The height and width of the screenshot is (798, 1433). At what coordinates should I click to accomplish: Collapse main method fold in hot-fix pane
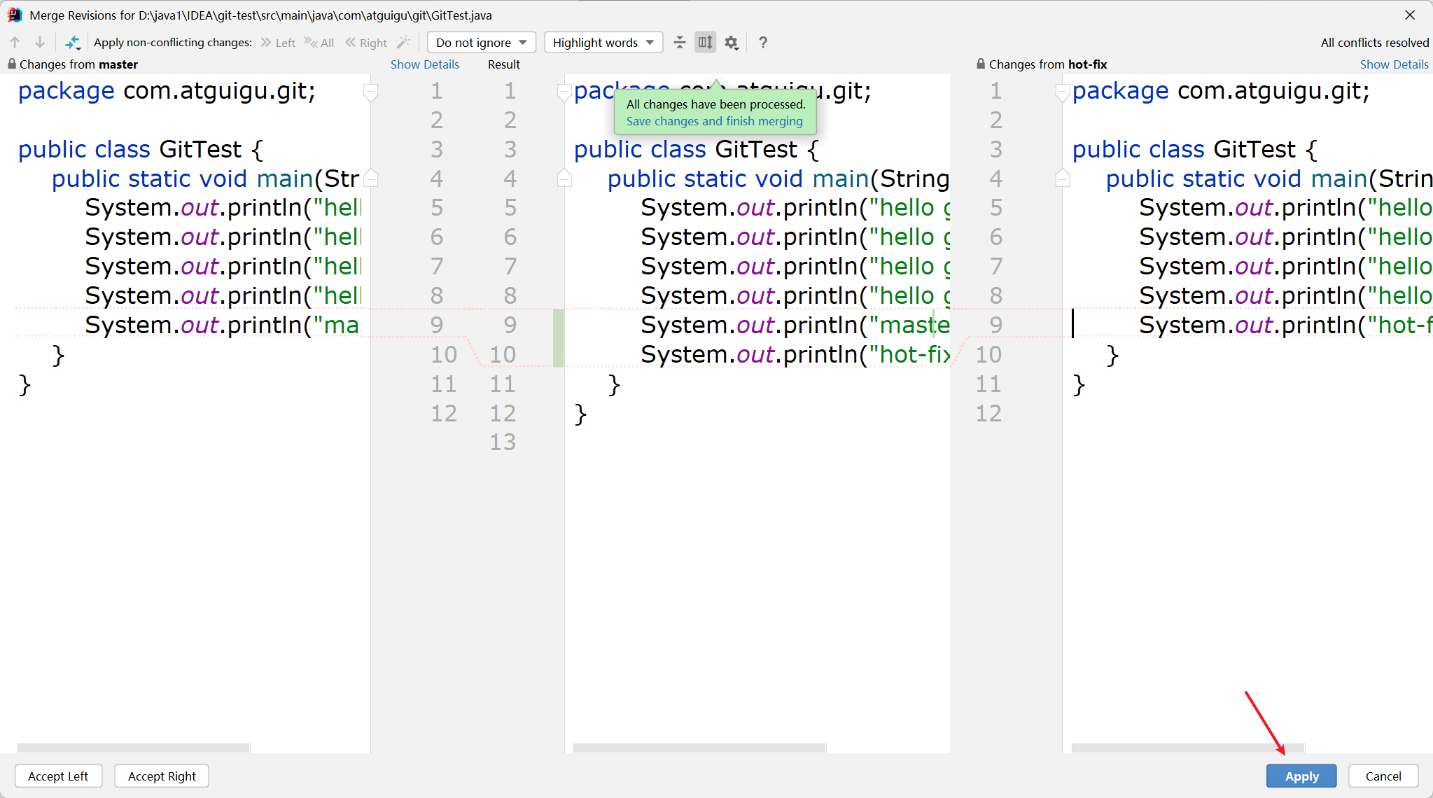click(x=1062, y=178)
